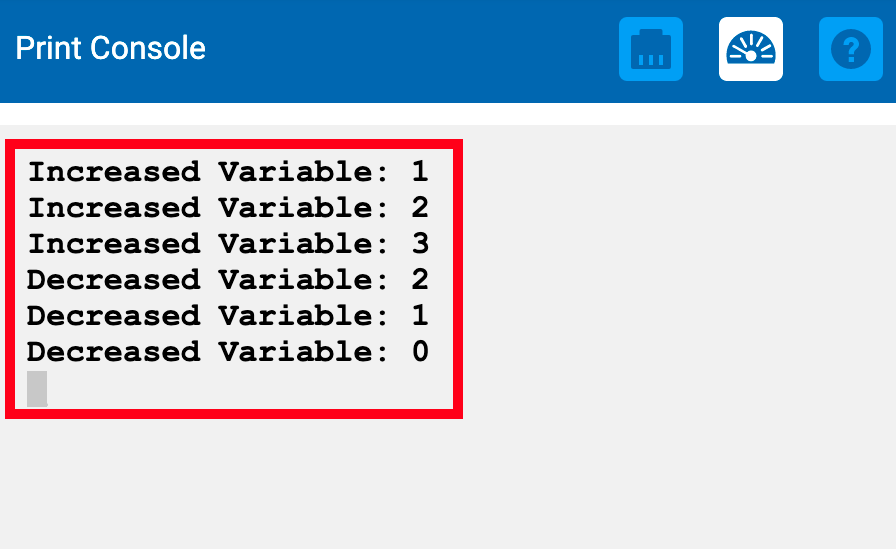Click the blinking cursor block in console
Viewport: 896px width, 549px height.
click(x=37, y=389)
